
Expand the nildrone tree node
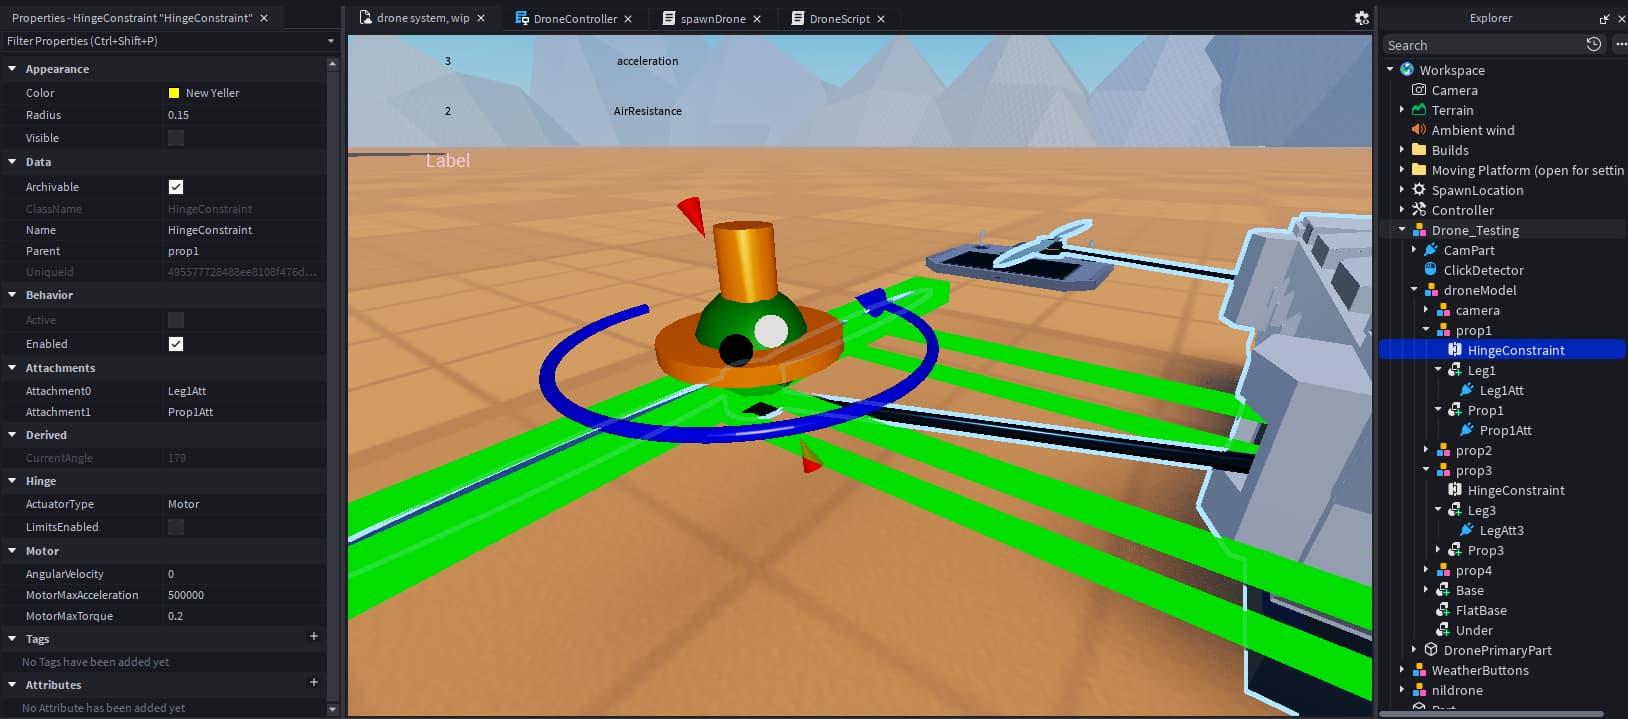pos(1402,690)
